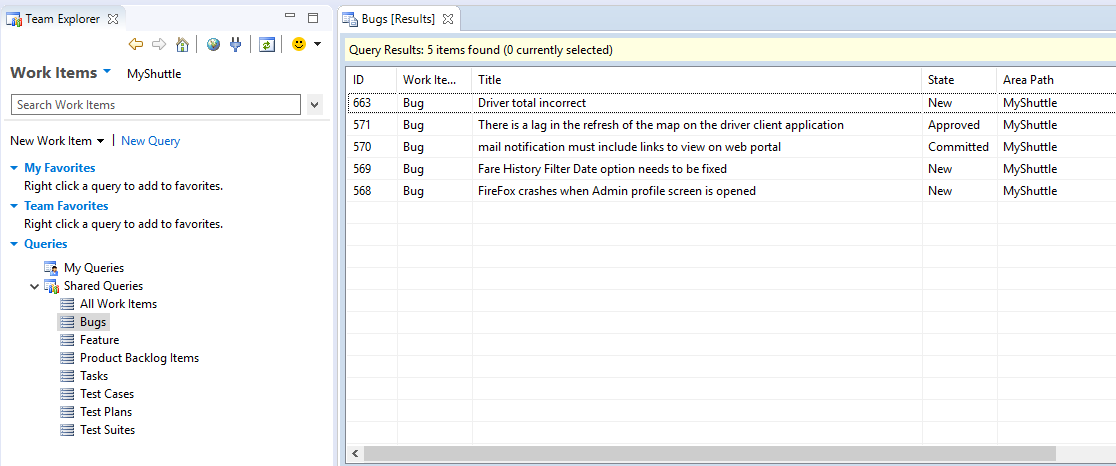Open the Feature query
This screenshot has height=466, width=1116.
coord(99,340)
